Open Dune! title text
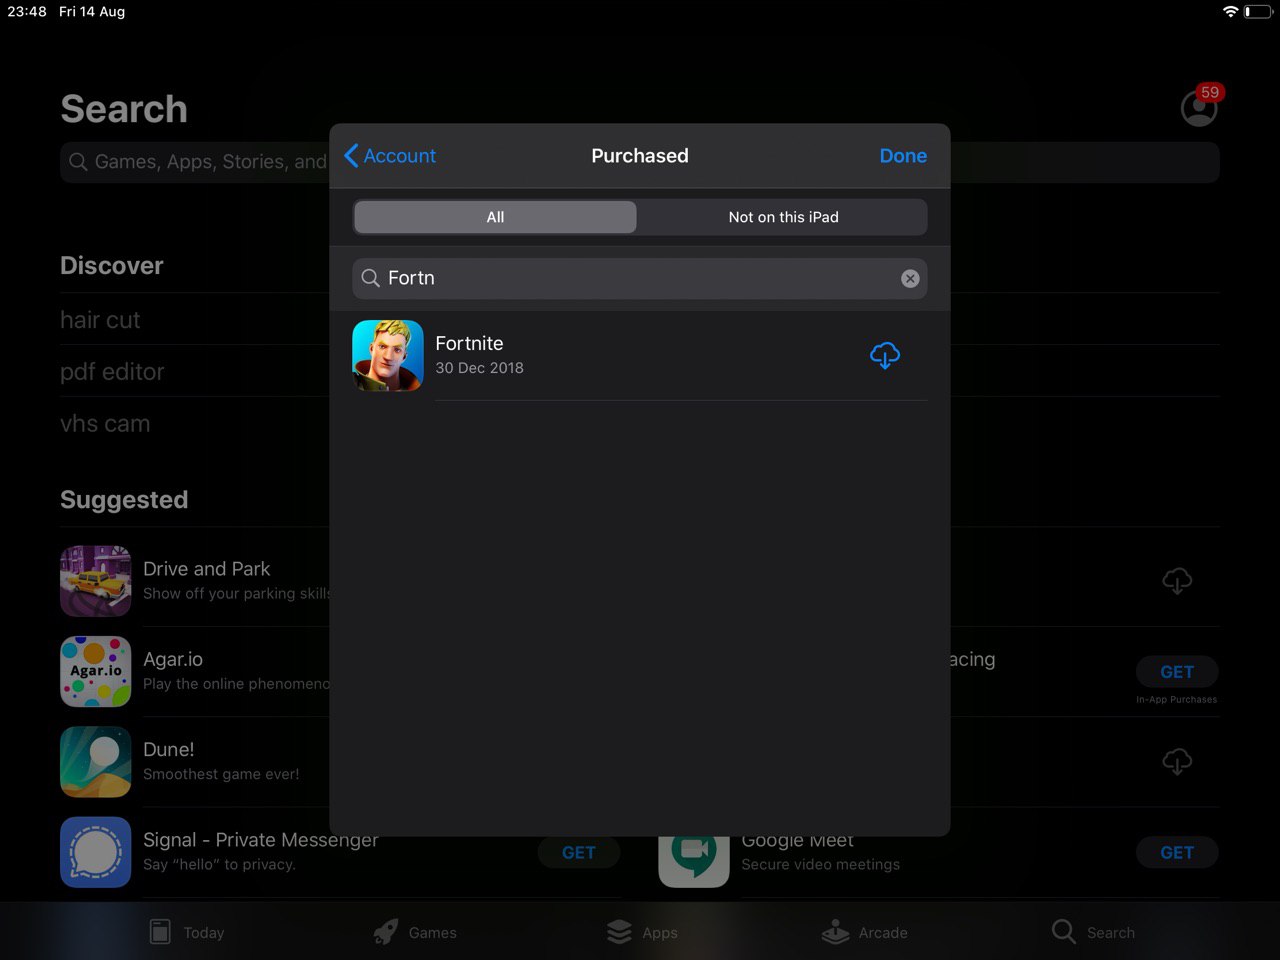 tap(169, 750)
